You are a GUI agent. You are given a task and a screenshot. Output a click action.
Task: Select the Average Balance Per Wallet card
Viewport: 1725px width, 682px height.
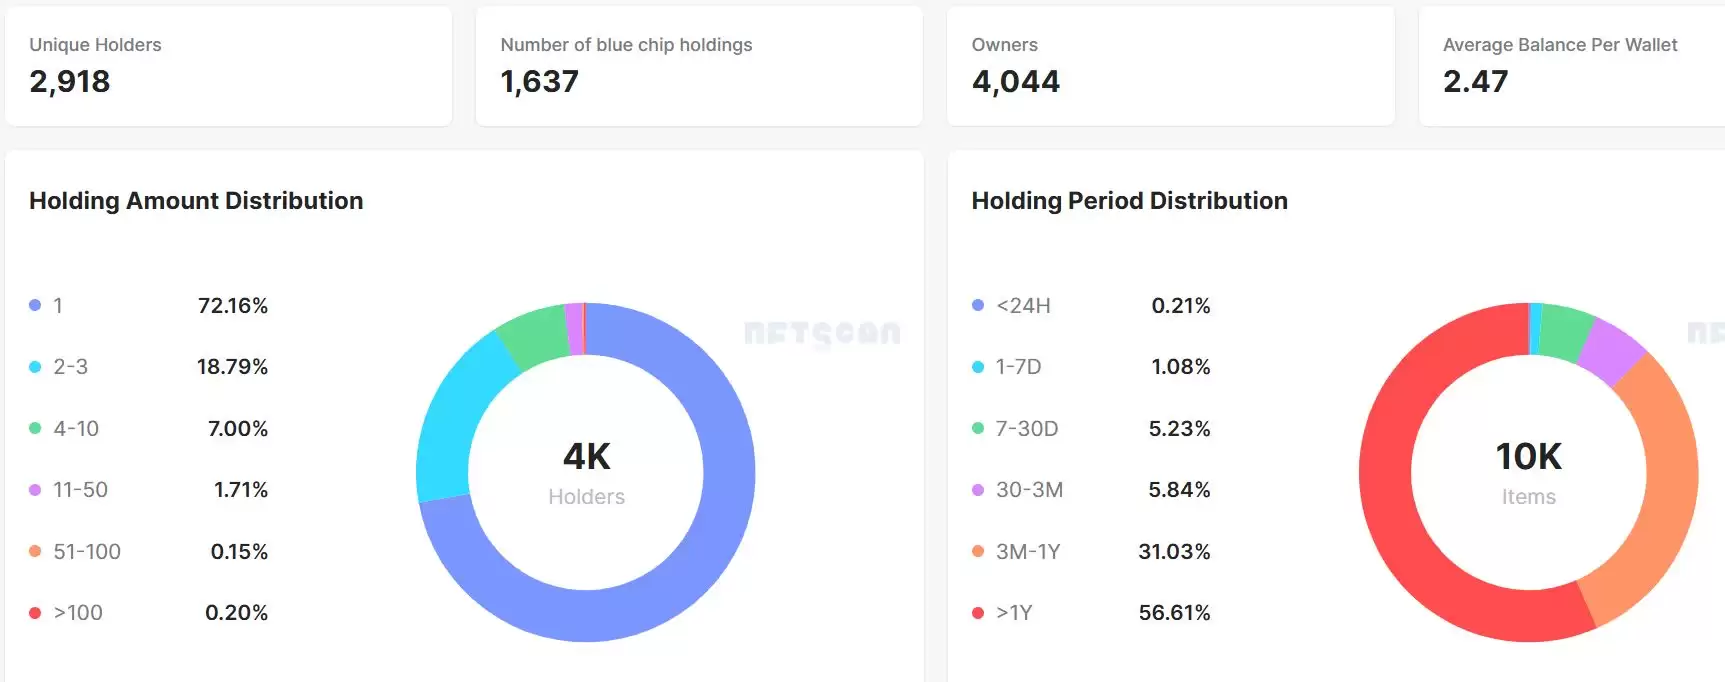[x=1572, y=66]
